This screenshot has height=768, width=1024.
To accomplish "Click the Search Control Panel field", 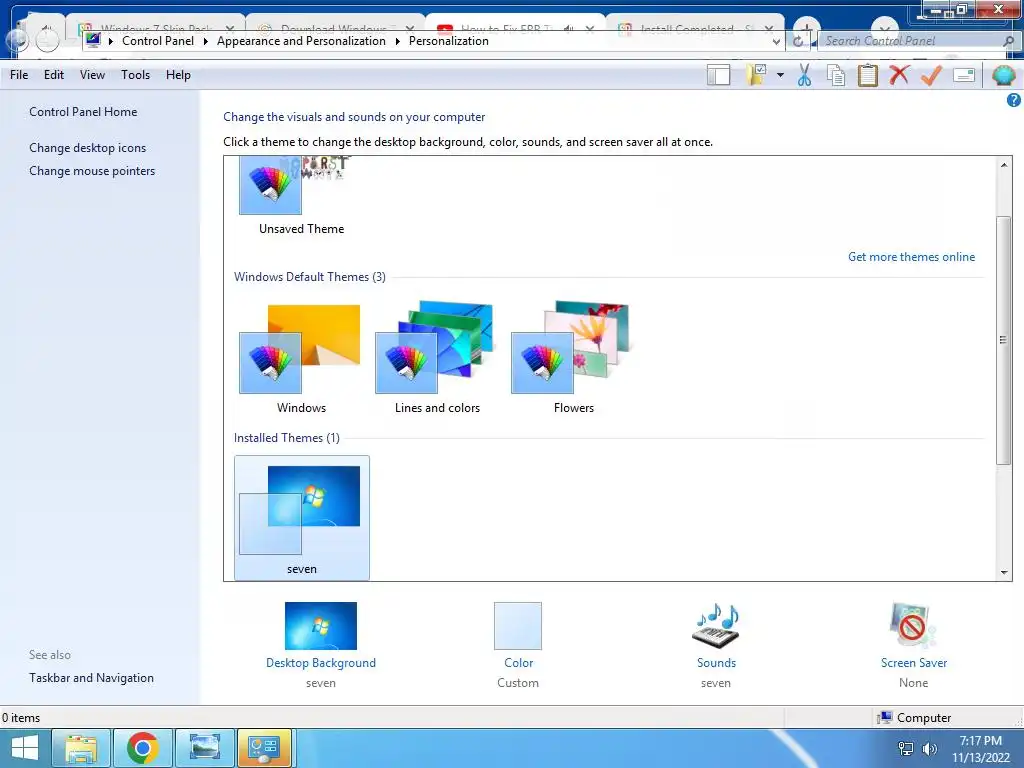I will (x=911, y=40).
